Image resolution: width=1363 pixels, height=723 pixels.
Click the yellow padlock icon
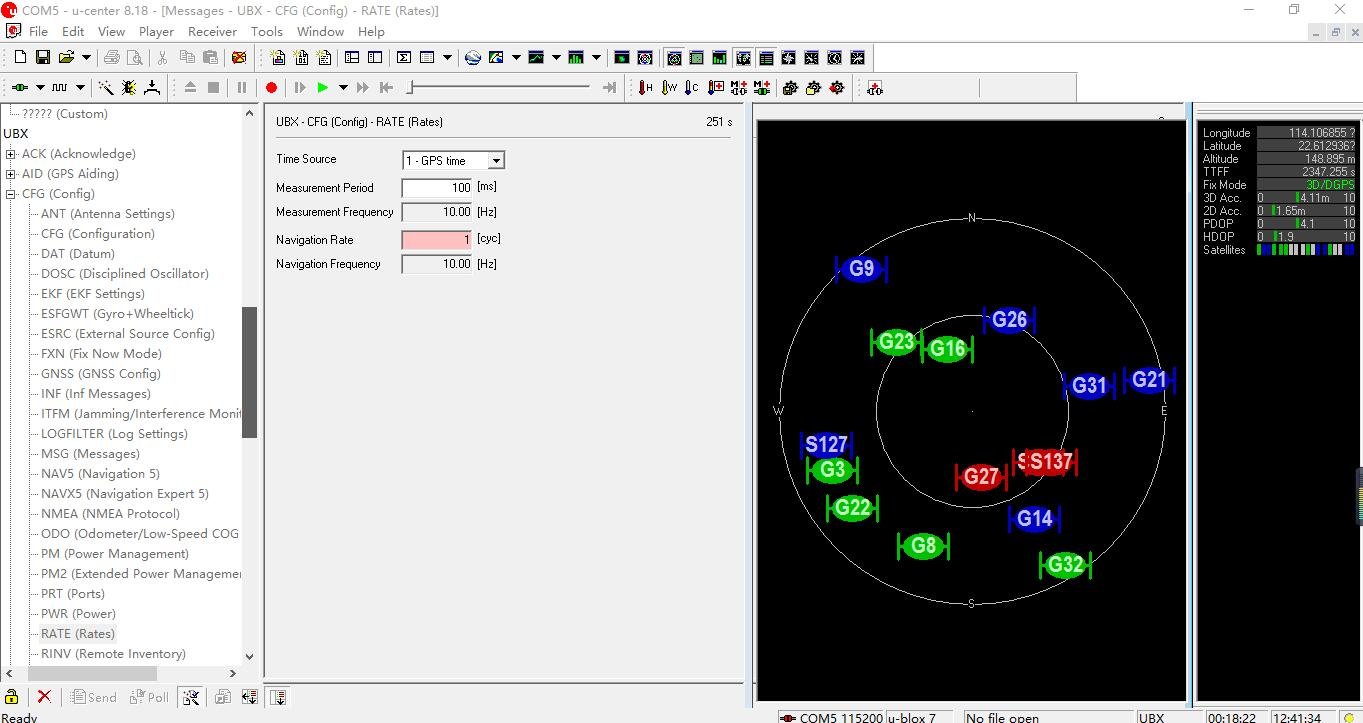tap(12, 697)
